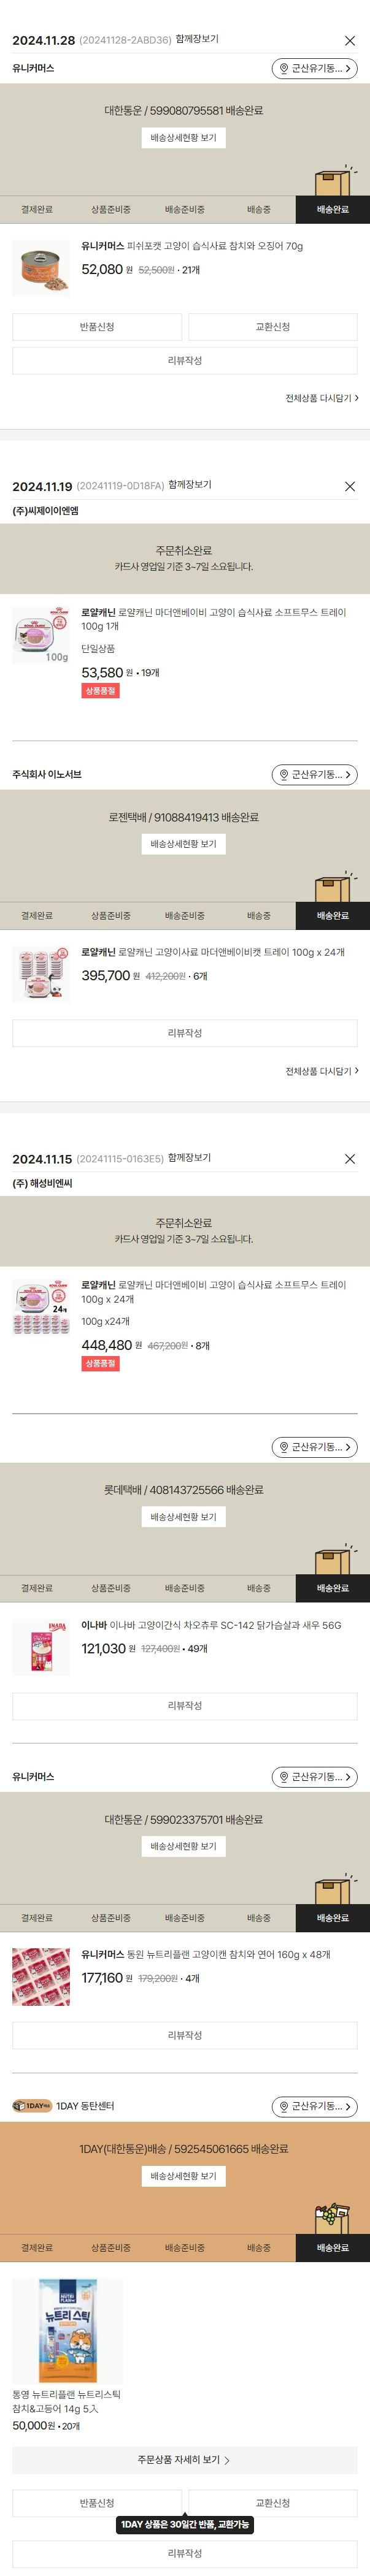Dismiss the 2024.11.19 order with its X icon

349,486
